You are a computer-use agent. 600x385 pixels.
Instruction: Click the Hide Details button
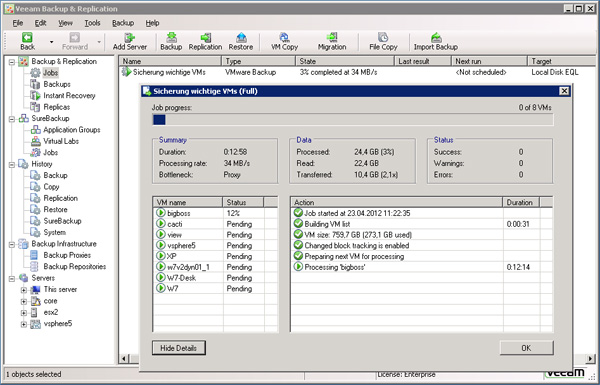pyautogui.click(x=179, y=348)
